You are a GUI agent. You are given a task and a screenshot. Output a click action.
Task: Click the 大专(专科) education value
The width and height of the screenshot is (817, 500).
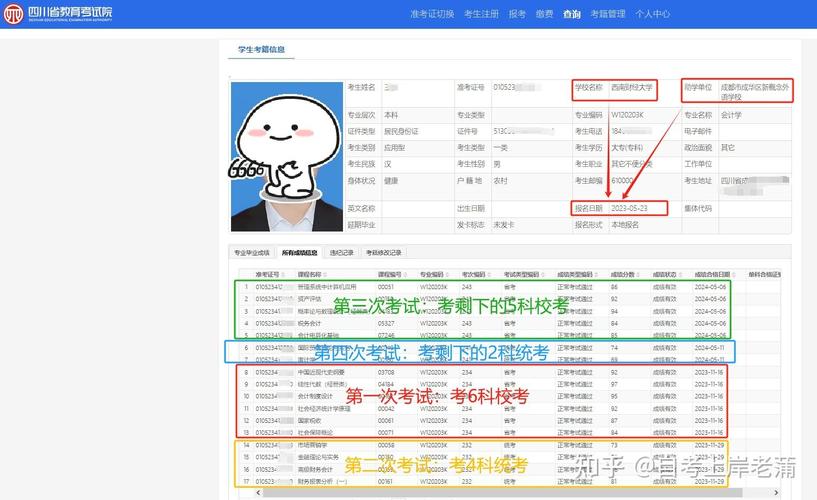point(627,148)
